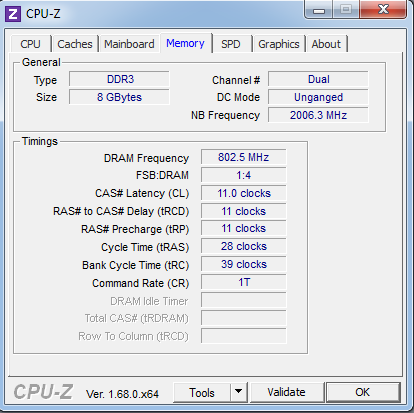Select the 28 clocks tRAS value

(244, 246)
